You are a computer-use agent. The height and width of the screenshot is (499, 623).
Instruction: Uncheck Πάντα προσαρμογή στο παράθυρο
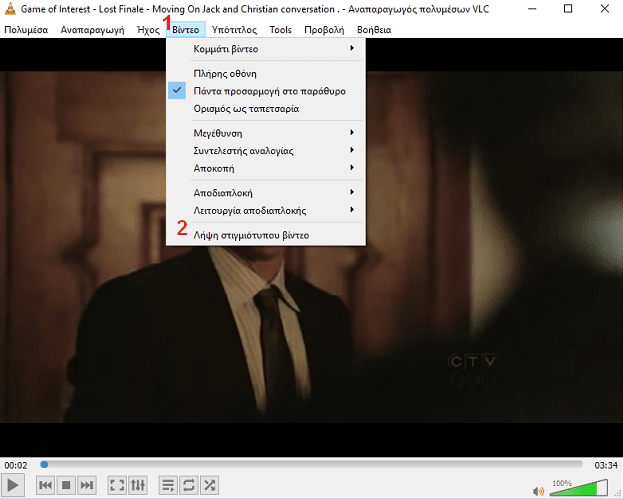pyautogui.click(x=266, y=91)
